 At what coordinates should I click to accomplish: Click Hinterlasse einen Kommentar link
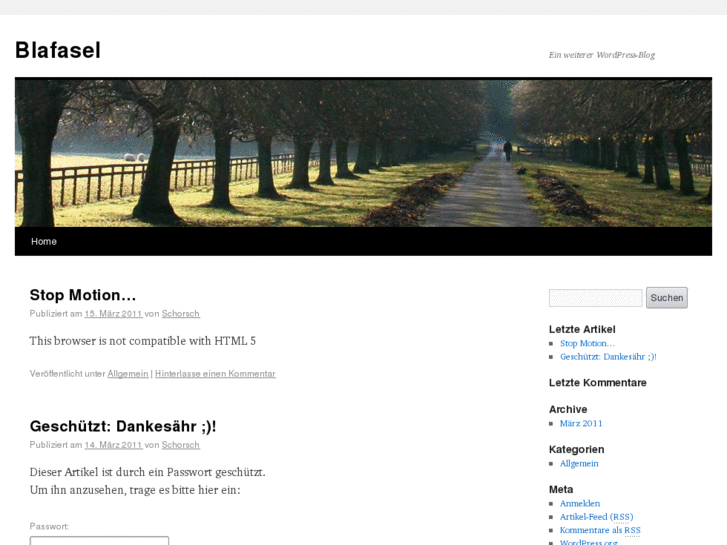pos(215,373)
